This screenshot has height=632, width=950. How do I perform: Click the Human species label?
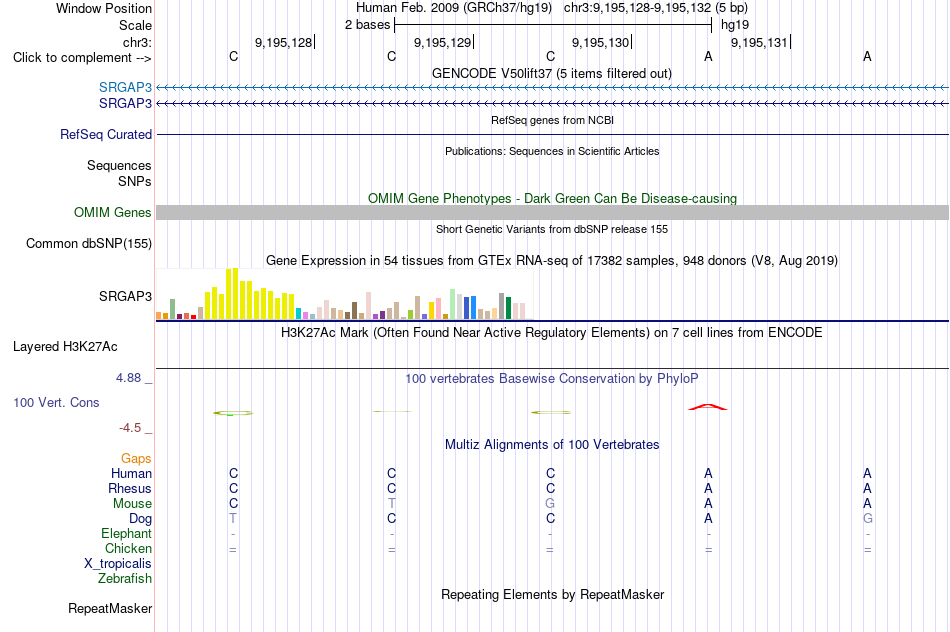[x=131, y=474]
